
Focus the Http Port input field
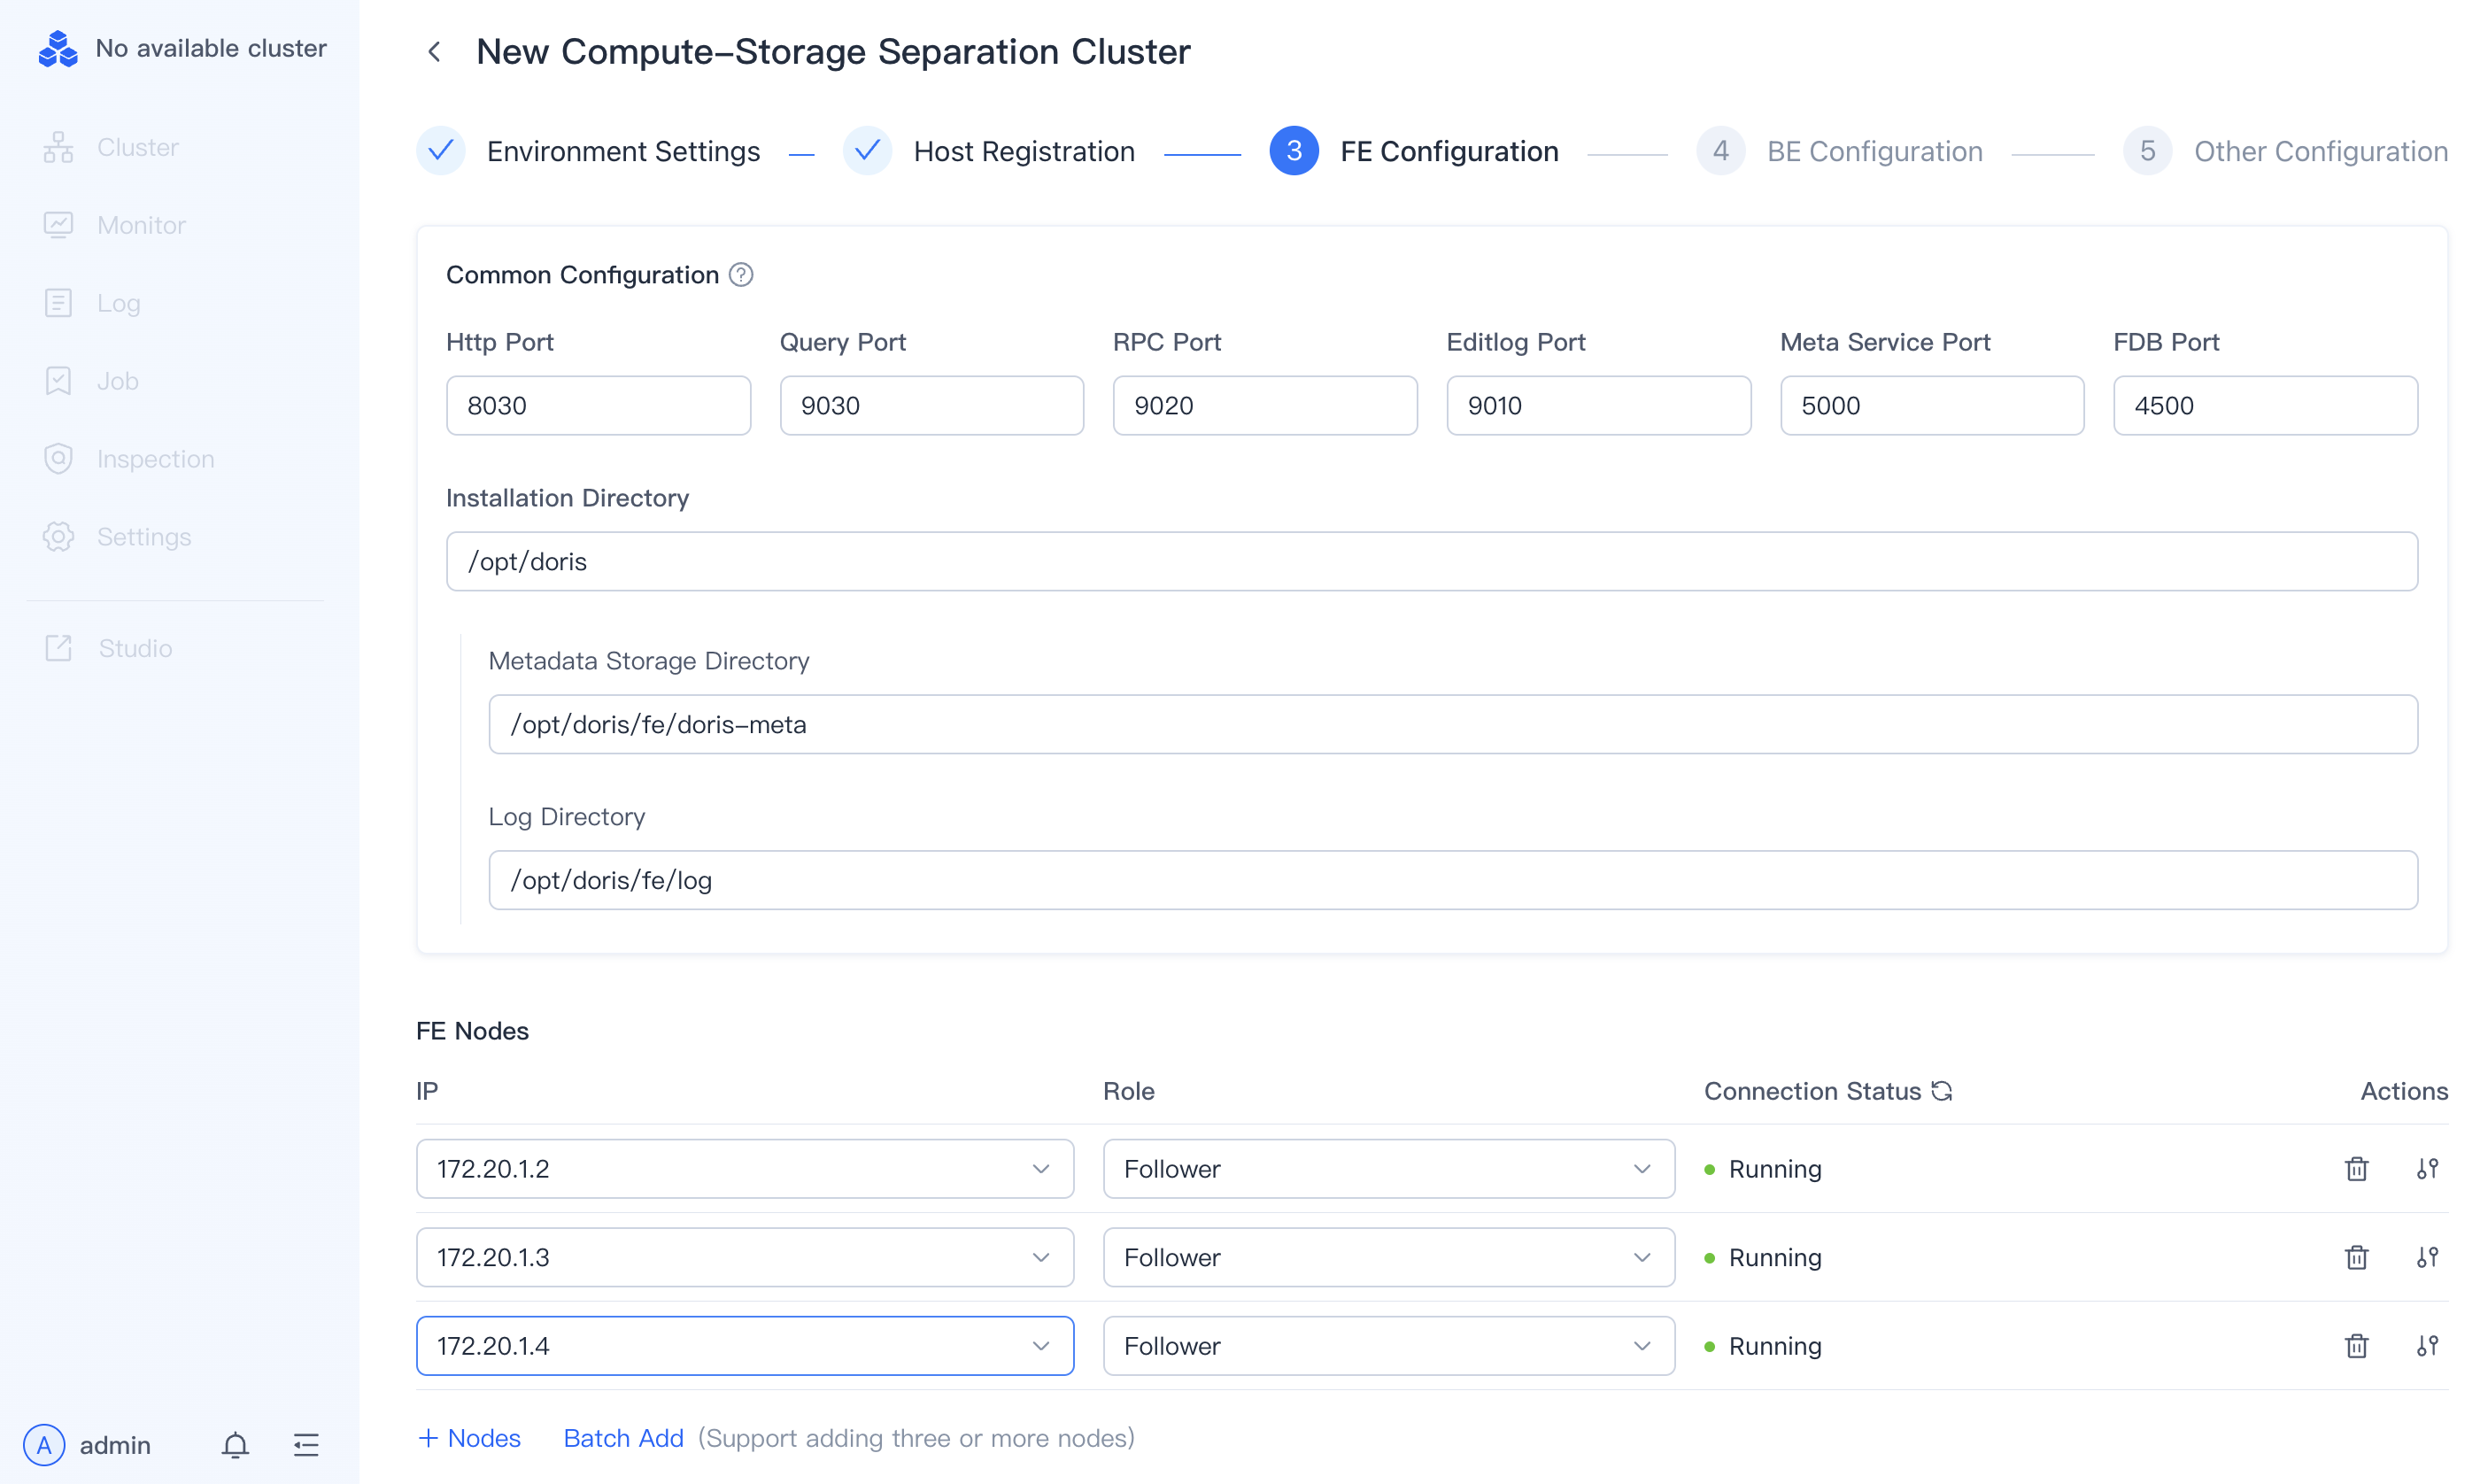(598, 406)
